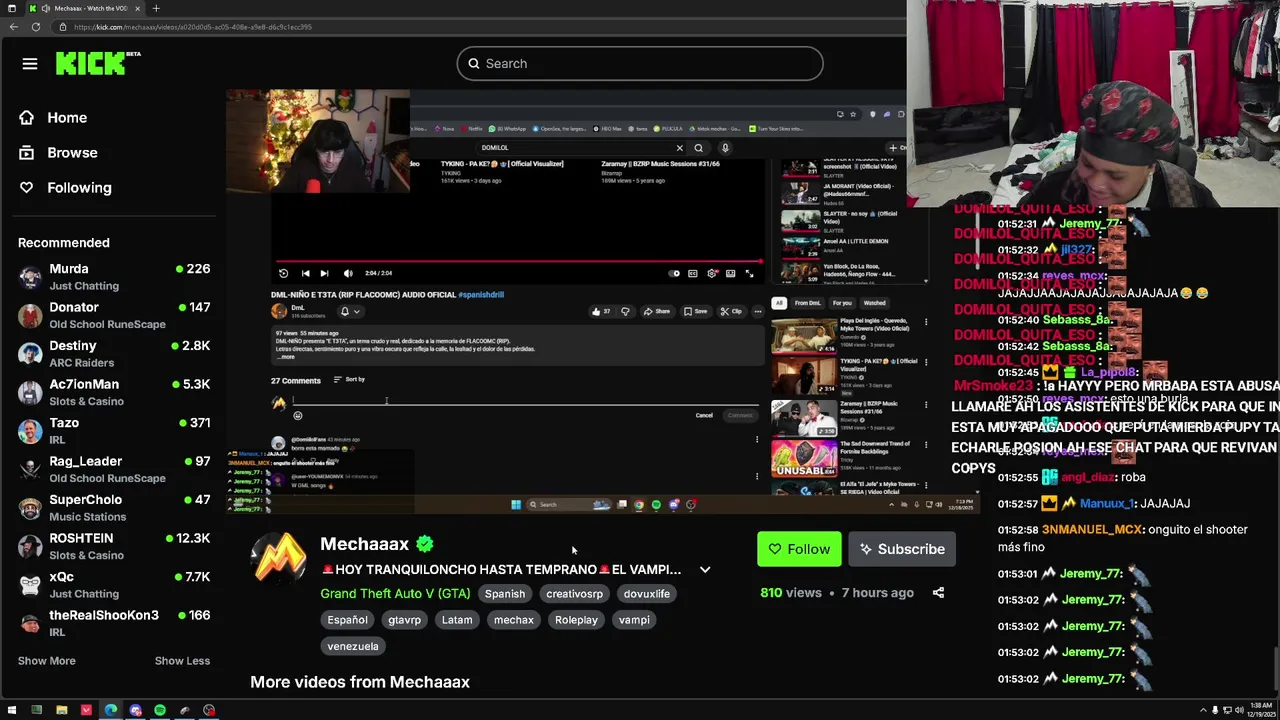Click angl_diaz username in chat replay
Viewport: 1280px width, 720px height.
(x=1089, y=478)
